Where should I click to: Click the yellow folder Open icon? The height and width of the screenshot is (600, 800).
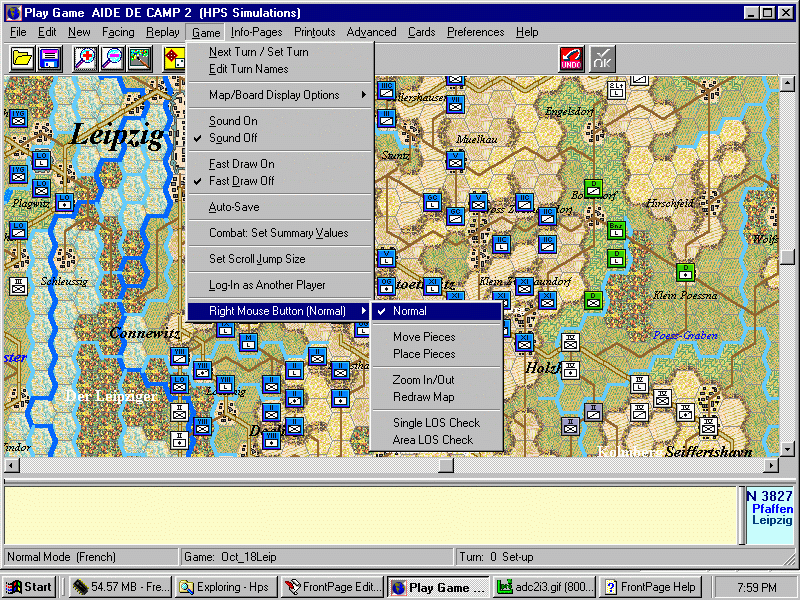(22, 59)
